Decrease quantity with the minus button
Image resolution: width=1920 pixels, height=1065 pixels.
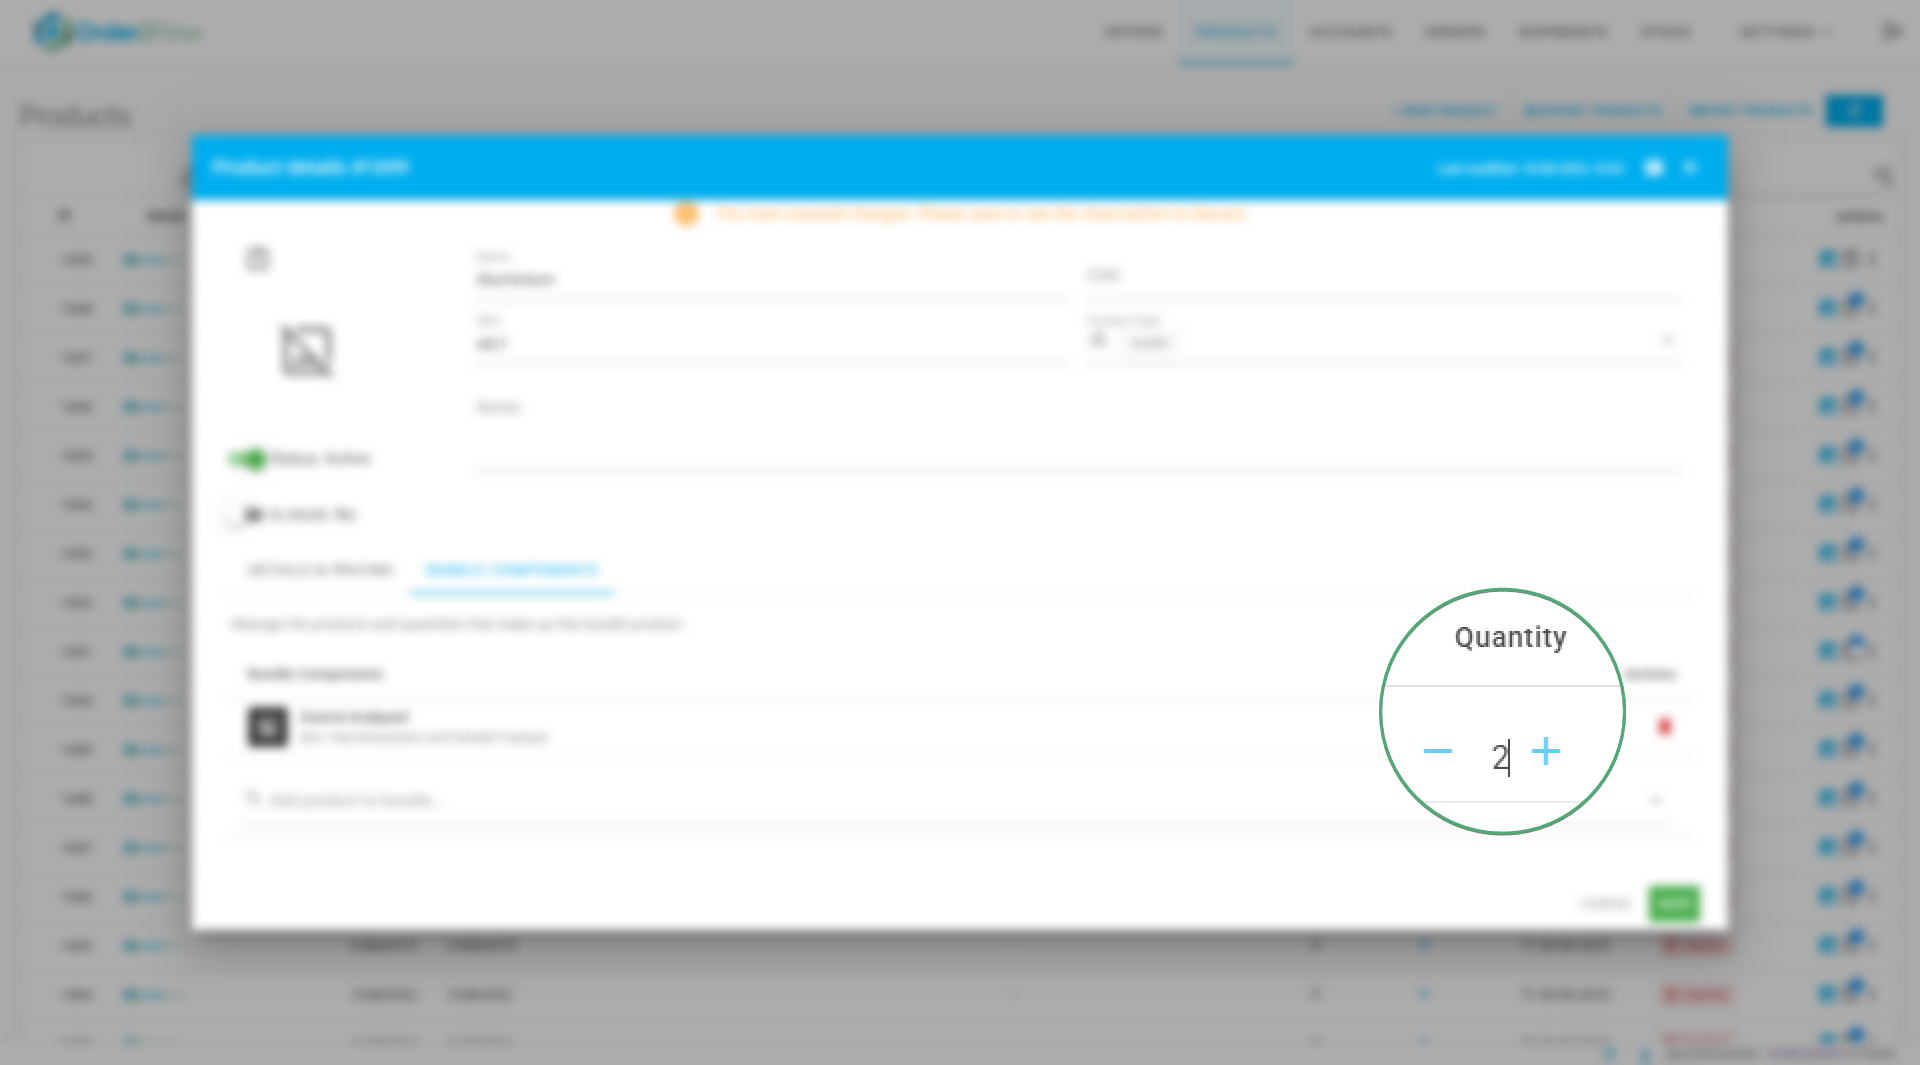[x=1437, y=751]
